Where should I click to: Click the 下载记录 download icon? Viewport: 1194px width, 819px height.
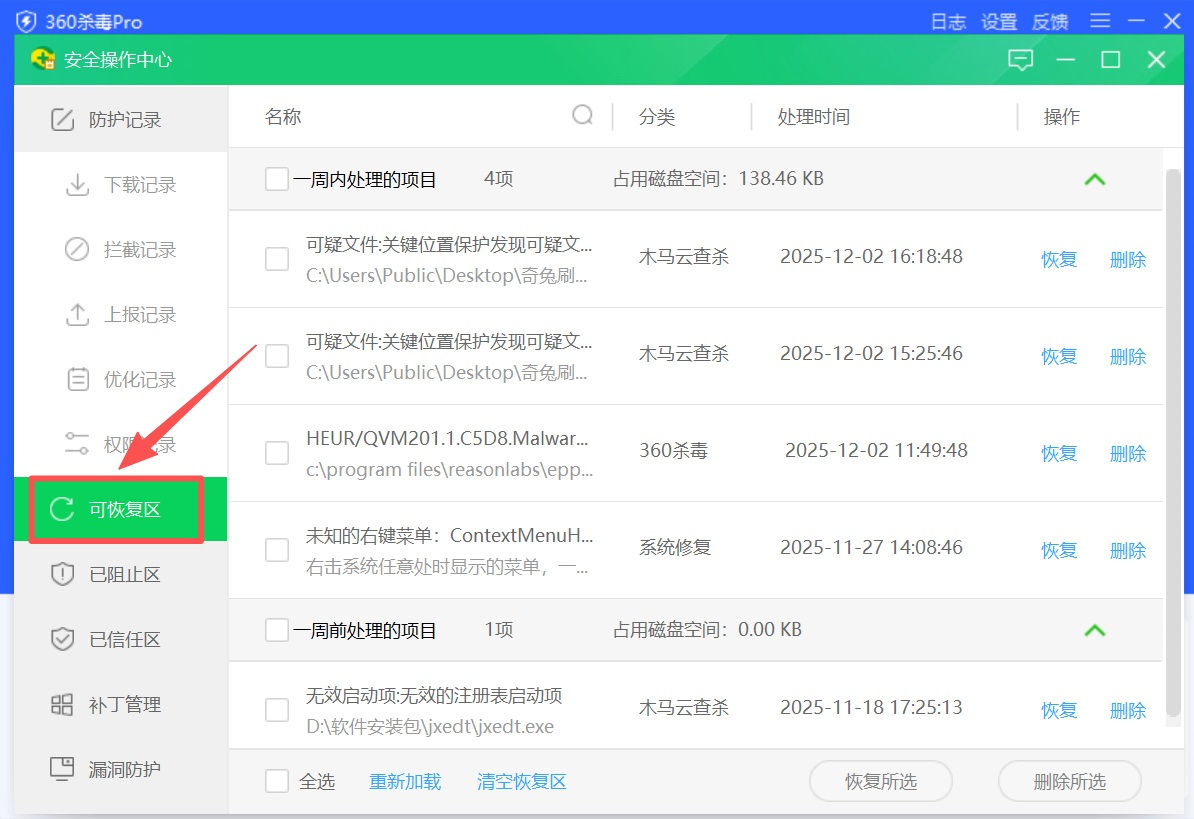point(77,185)
